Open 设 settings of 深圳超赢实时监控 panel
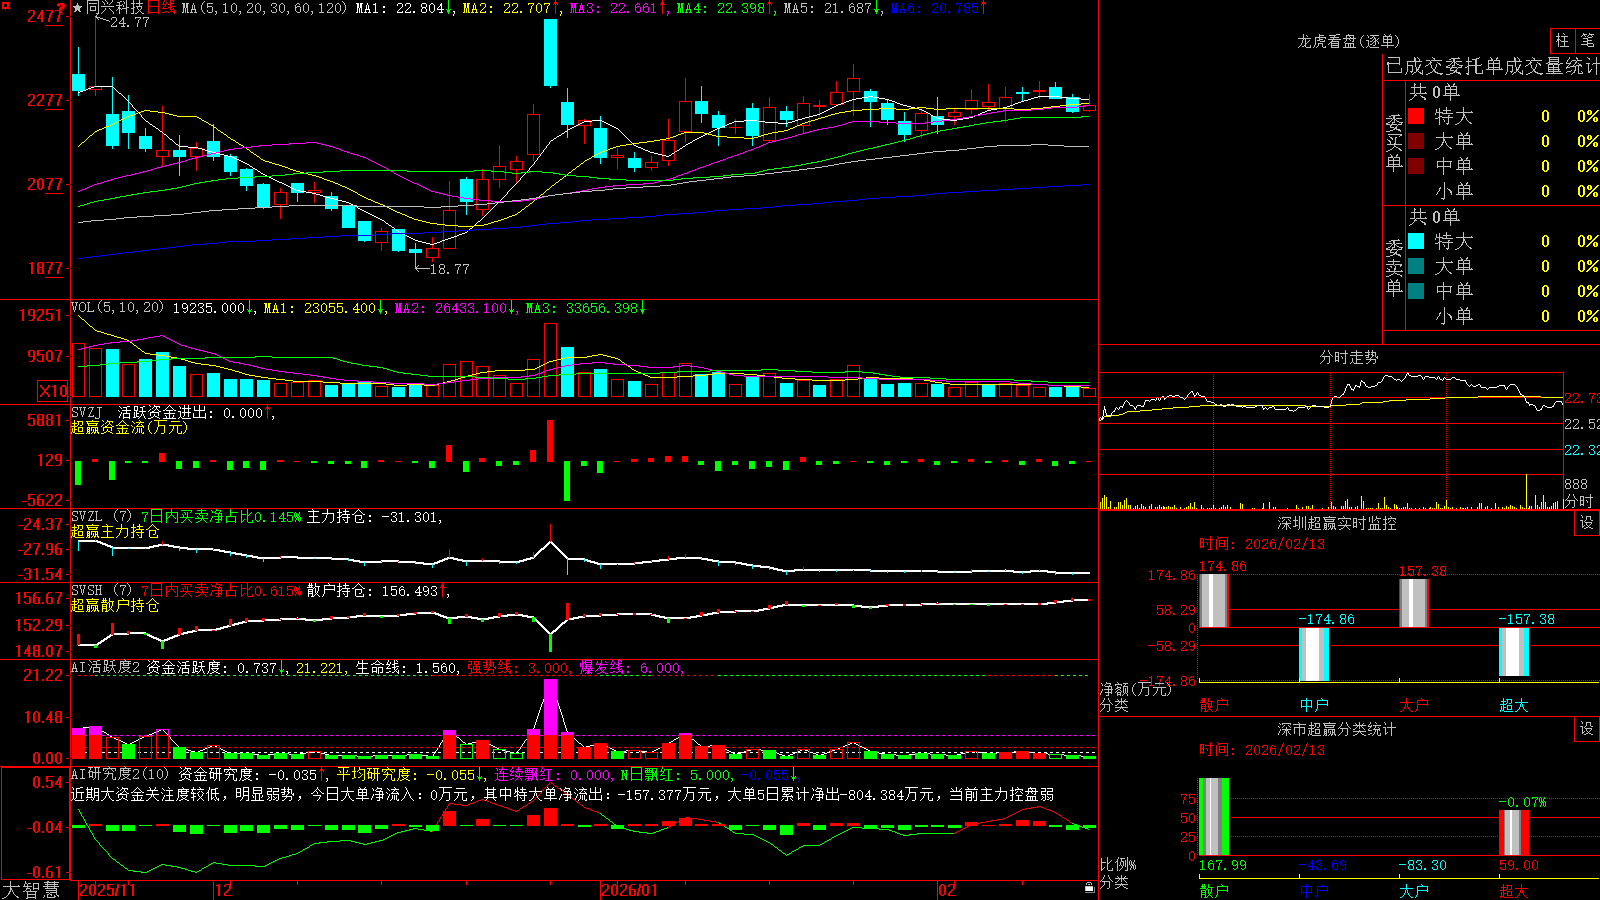Screen dimensions: 1600x900 pyautogui.click(x=1587, y=523)
